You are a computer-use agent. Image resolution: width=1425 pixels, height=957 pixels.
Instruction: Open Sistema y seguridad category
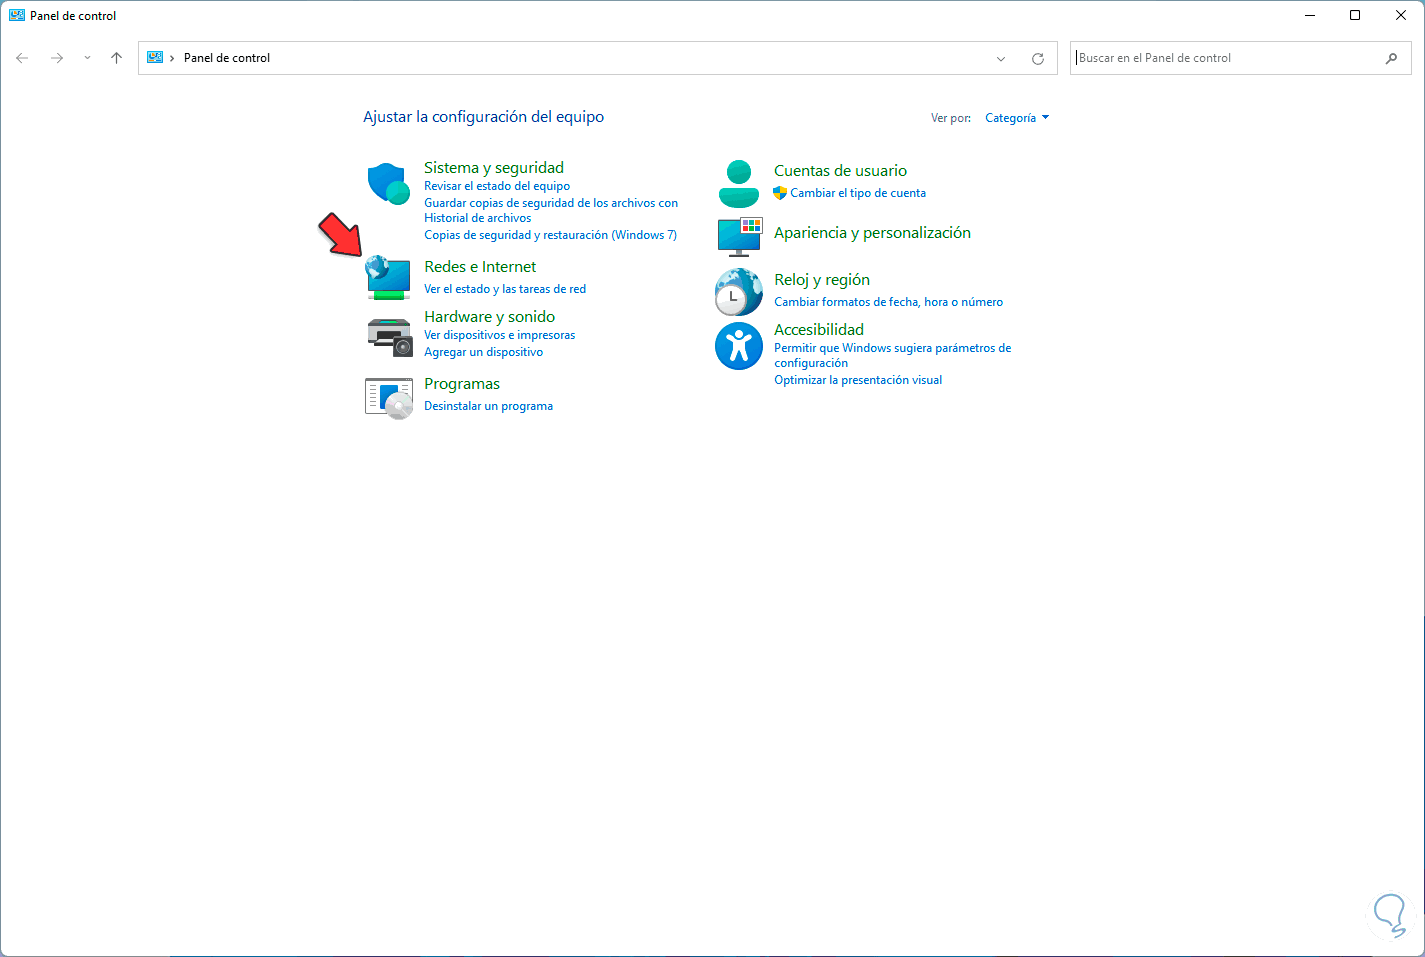coord(494,168)
